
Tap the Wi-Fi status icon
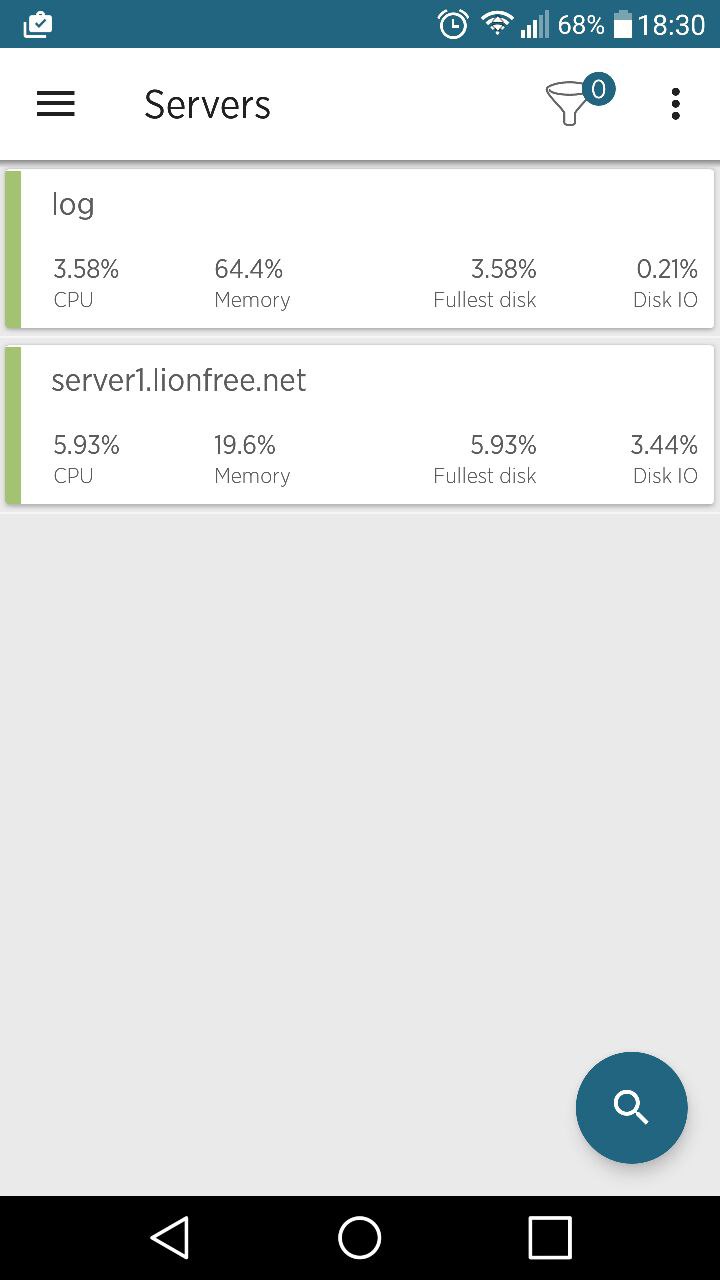click(496, 24)
